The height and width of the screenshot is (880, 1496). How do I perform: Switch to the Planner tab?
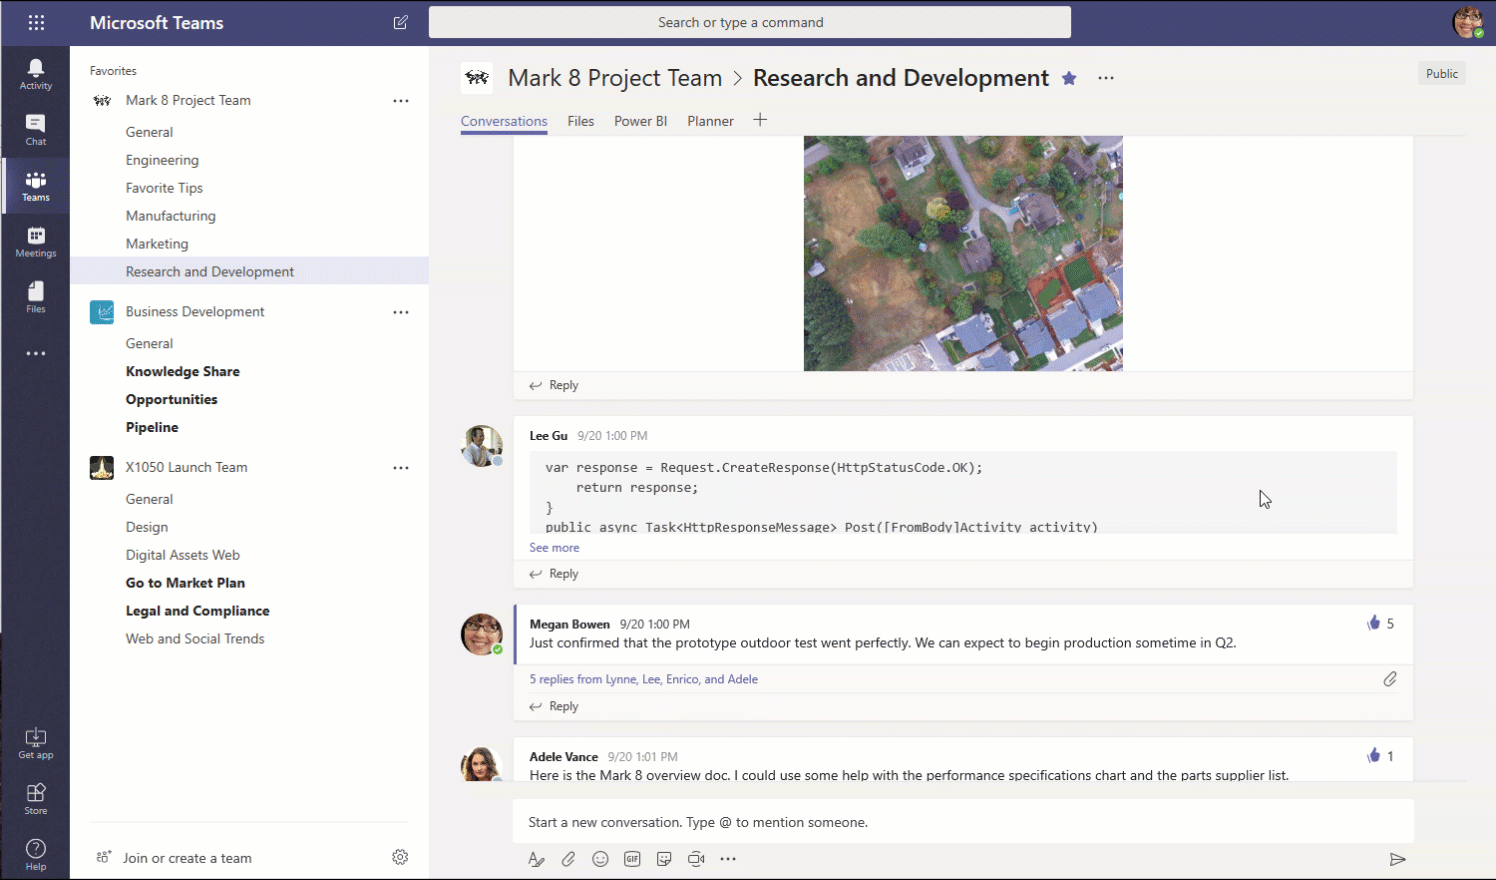(x=710, y=120)
